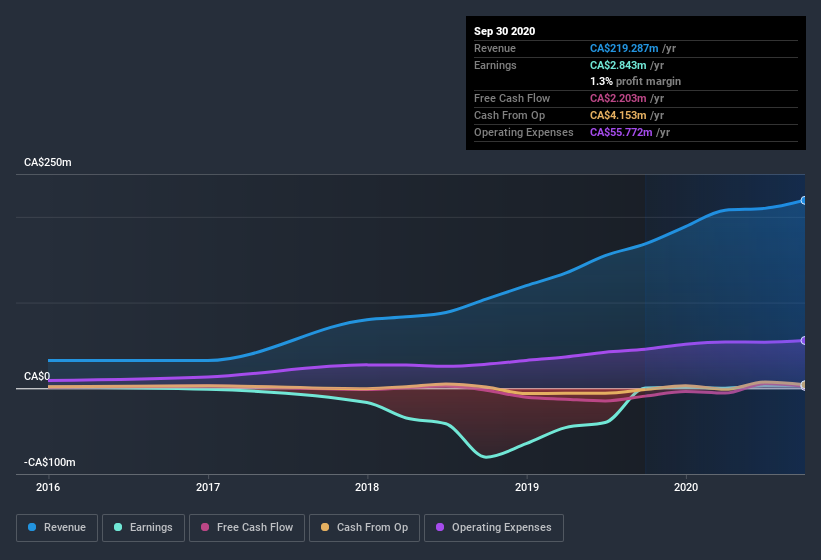The image size is (821, 560).
Task: Toggle Free Cash Flow legend button
Action: pyautogui.click(x=247, y=528)
